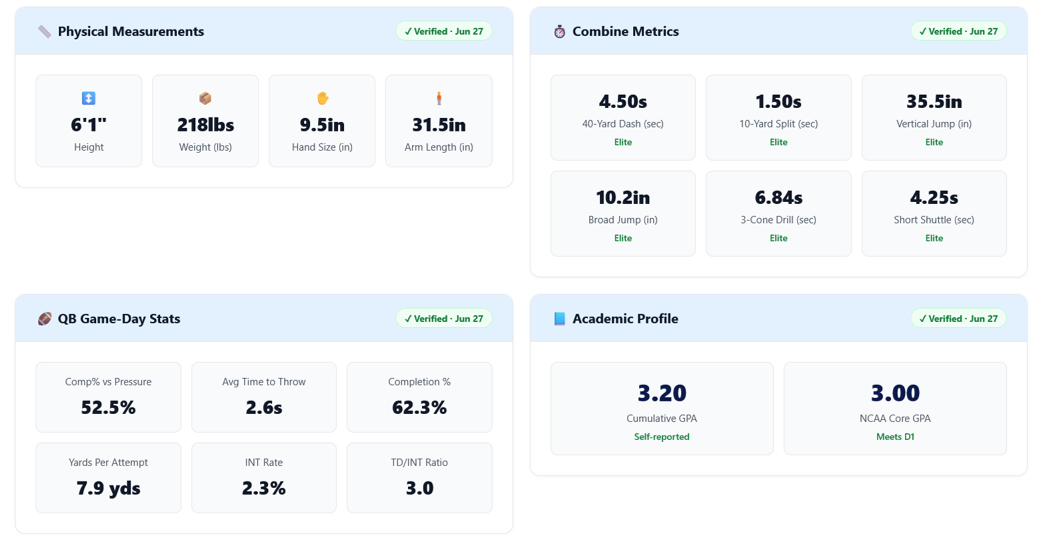This screenshot has height=545, width=1044.
Task: Click the stopwatch icon beside Combine Metrics
Action: (559, 31)
